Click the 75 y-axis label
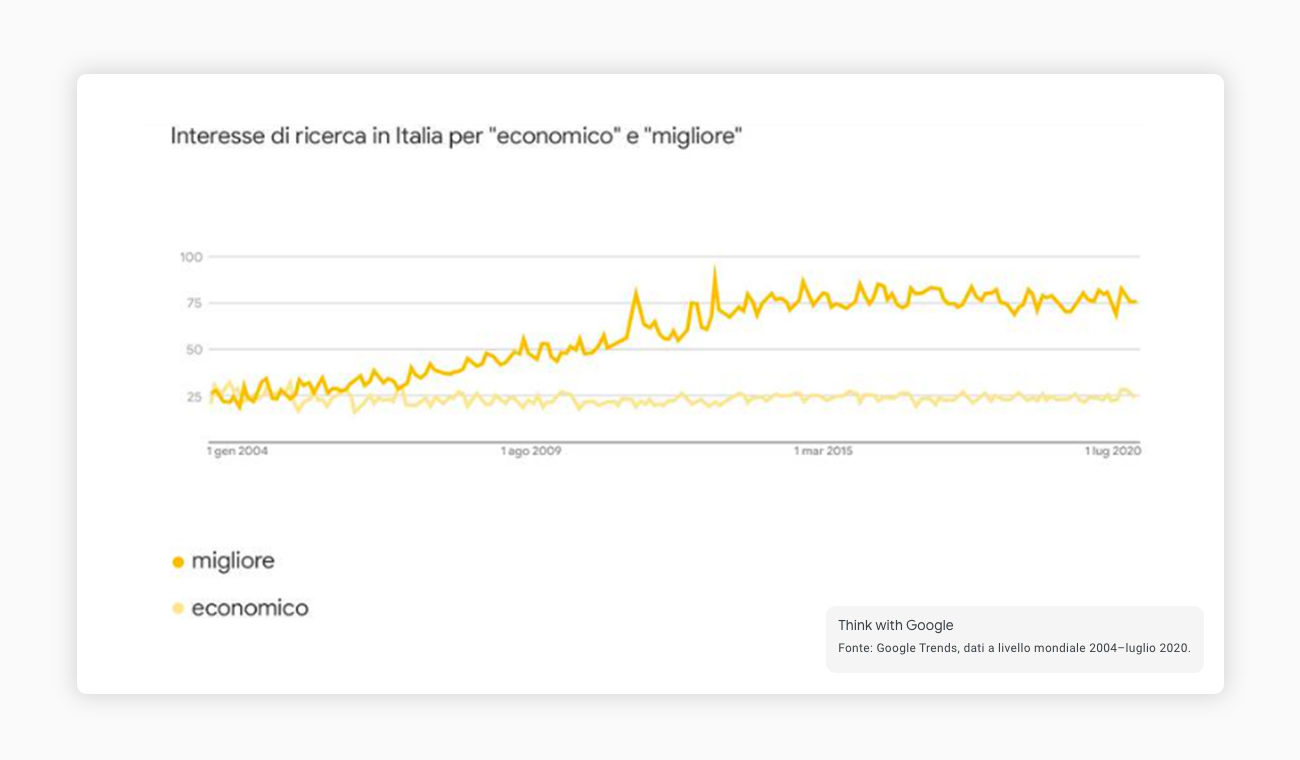This screenshot has height=760, width=1300. pyautogui.click(x=194, y=303)
